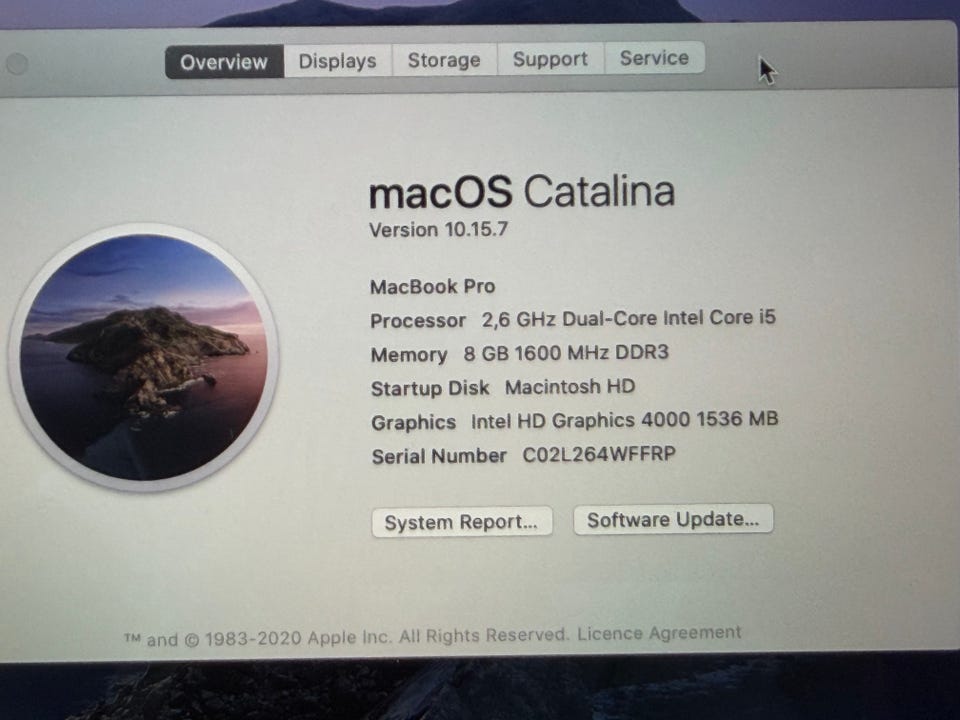Click the Graphics label
The height and width of the screenshot is (720, 960).
pyautogui.click(x=413, y=422)
